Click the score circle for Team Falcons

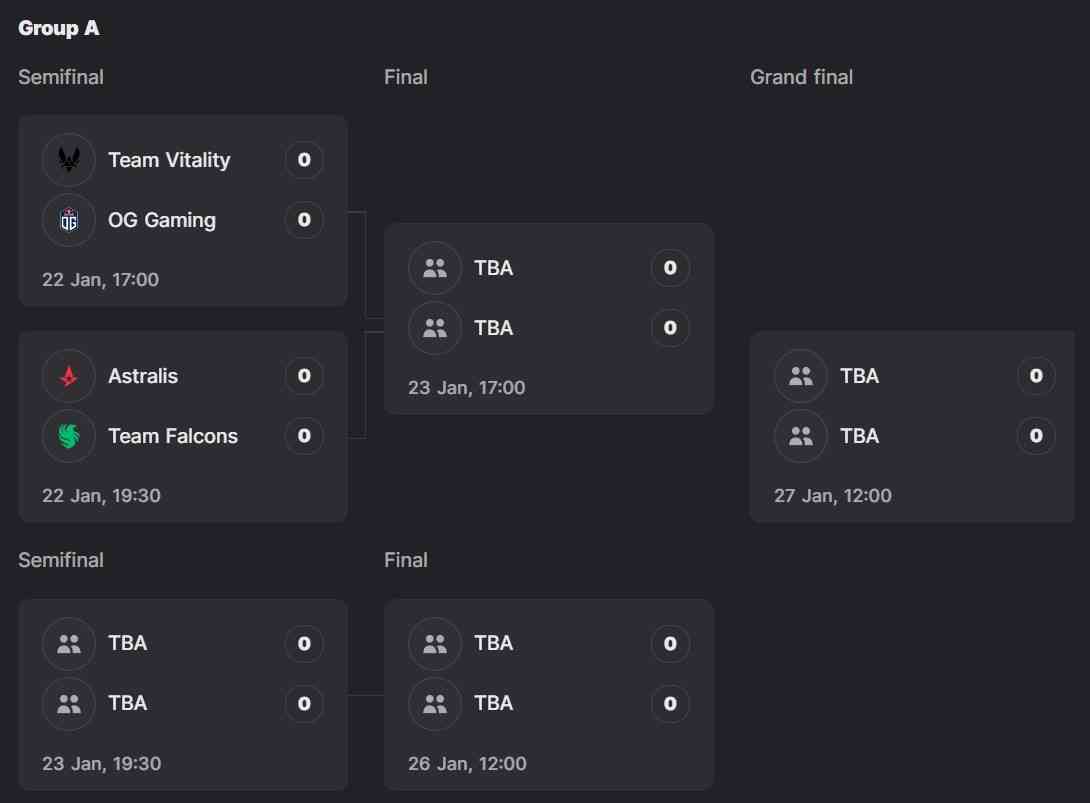[303, 436]
